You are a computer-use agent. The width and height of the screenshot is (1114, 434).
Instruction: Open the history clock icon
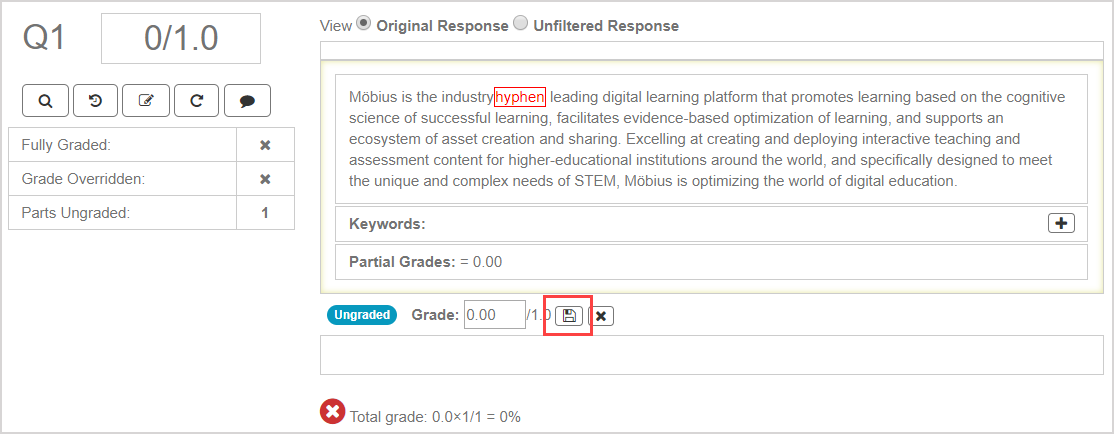coord(95,100)
